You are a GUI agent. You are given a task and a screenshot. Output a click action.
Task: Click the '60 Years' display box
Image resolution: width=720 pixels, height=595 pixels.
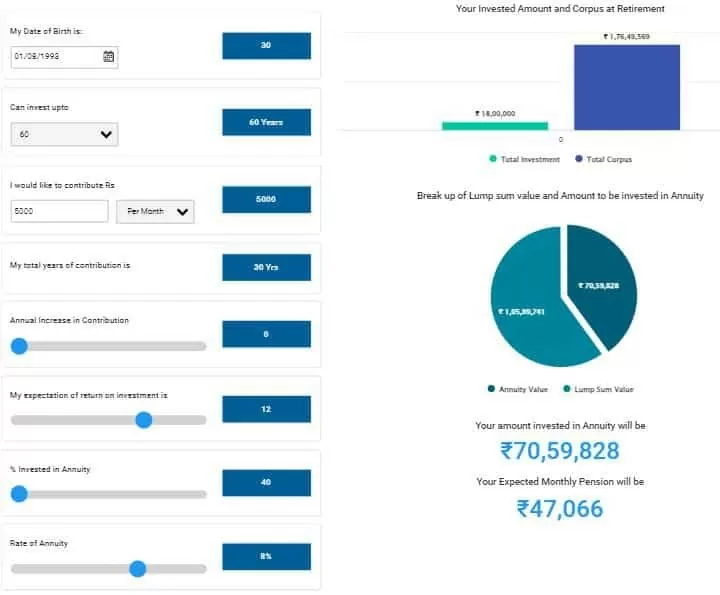266,122
